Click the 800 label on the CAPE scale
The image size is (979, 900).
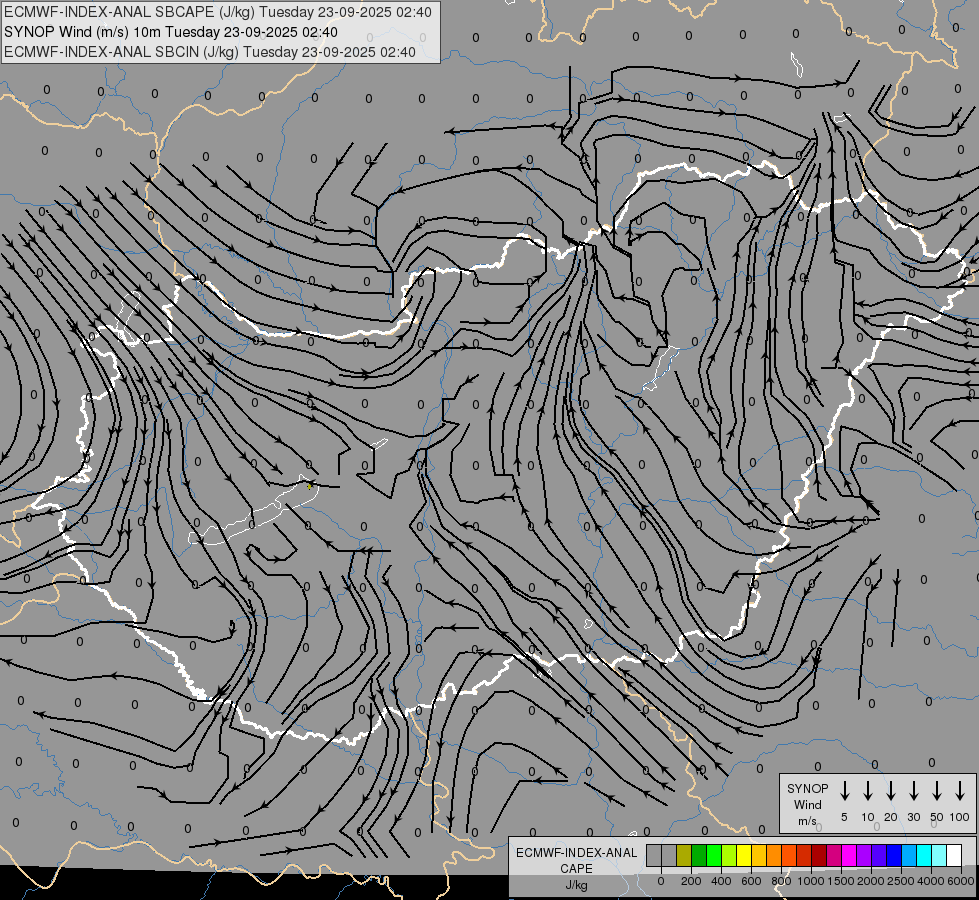781,881
